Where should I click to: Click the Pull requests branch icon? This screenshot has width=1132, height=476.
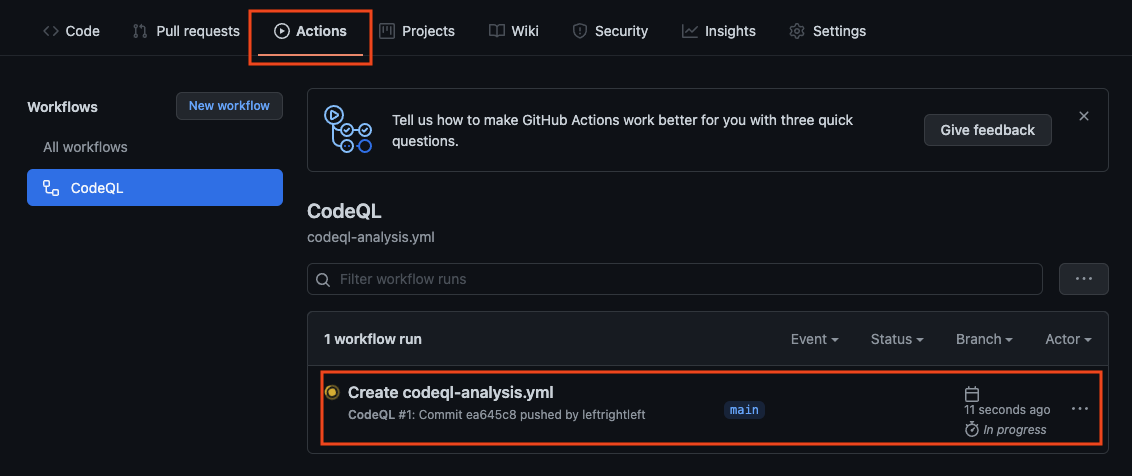pos(140,31)
